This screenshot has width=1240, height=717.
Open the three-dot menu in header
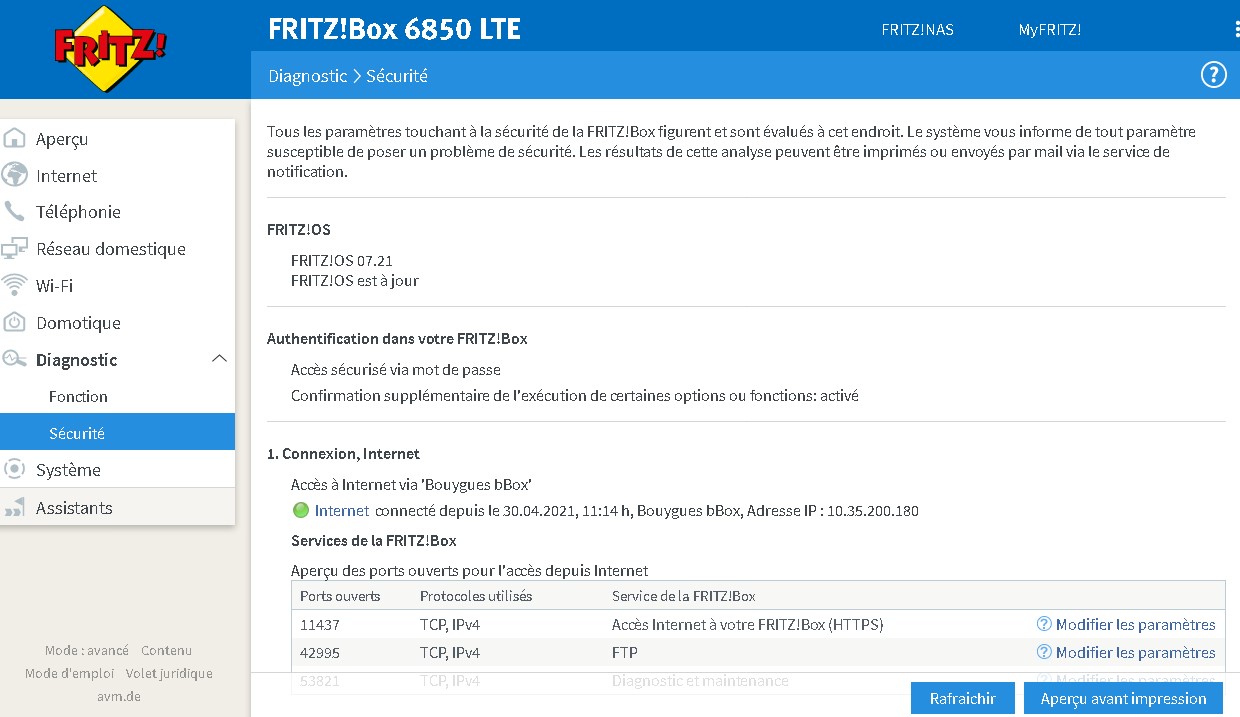tap(1237, 29)
